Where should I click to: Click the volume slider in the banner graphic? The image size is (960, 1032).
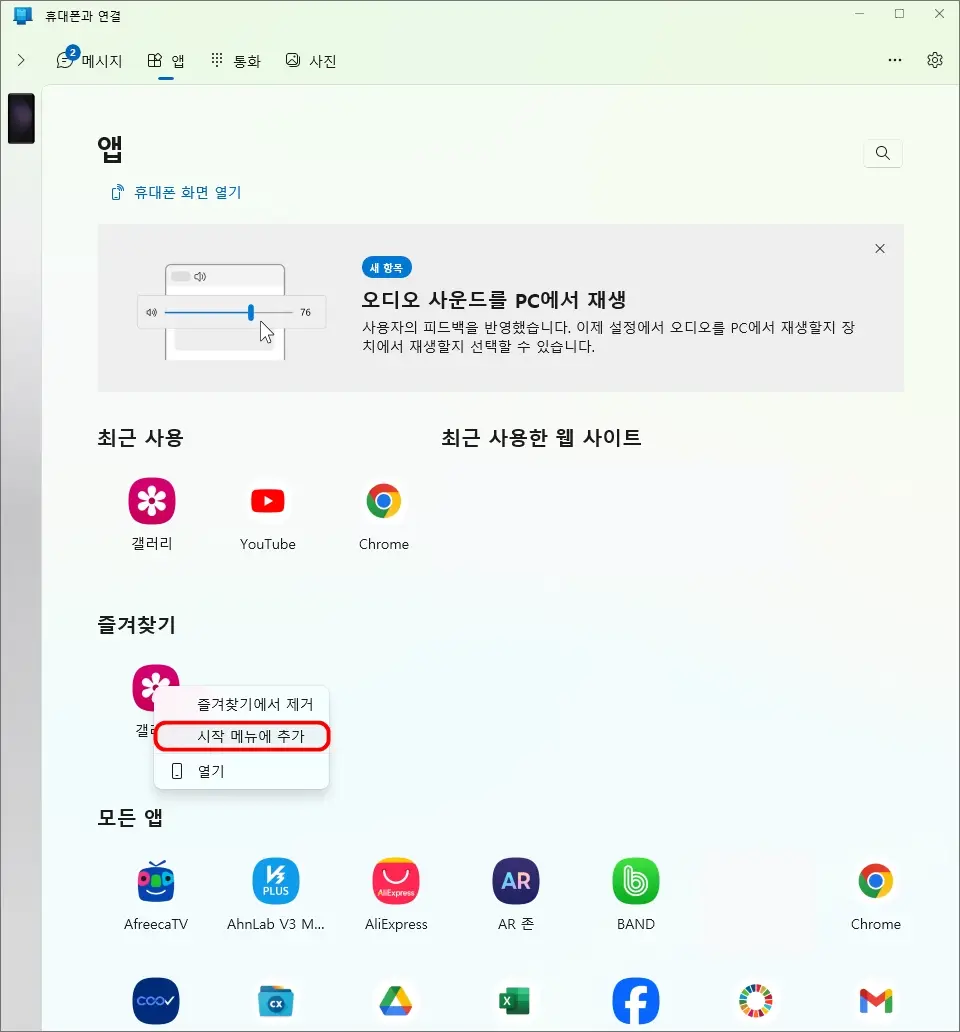pos(249,311)
